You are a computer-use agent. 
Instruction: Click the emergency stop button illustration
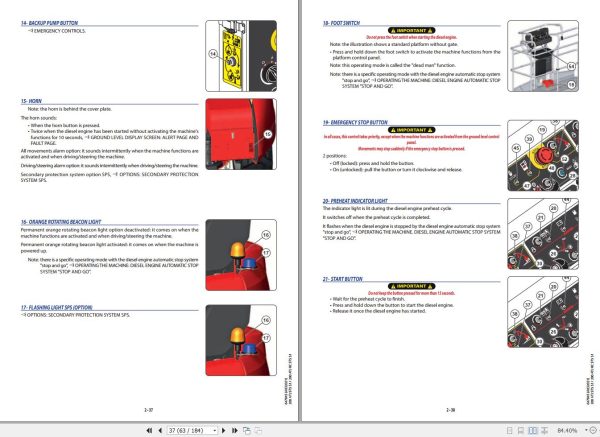point(543,155)
